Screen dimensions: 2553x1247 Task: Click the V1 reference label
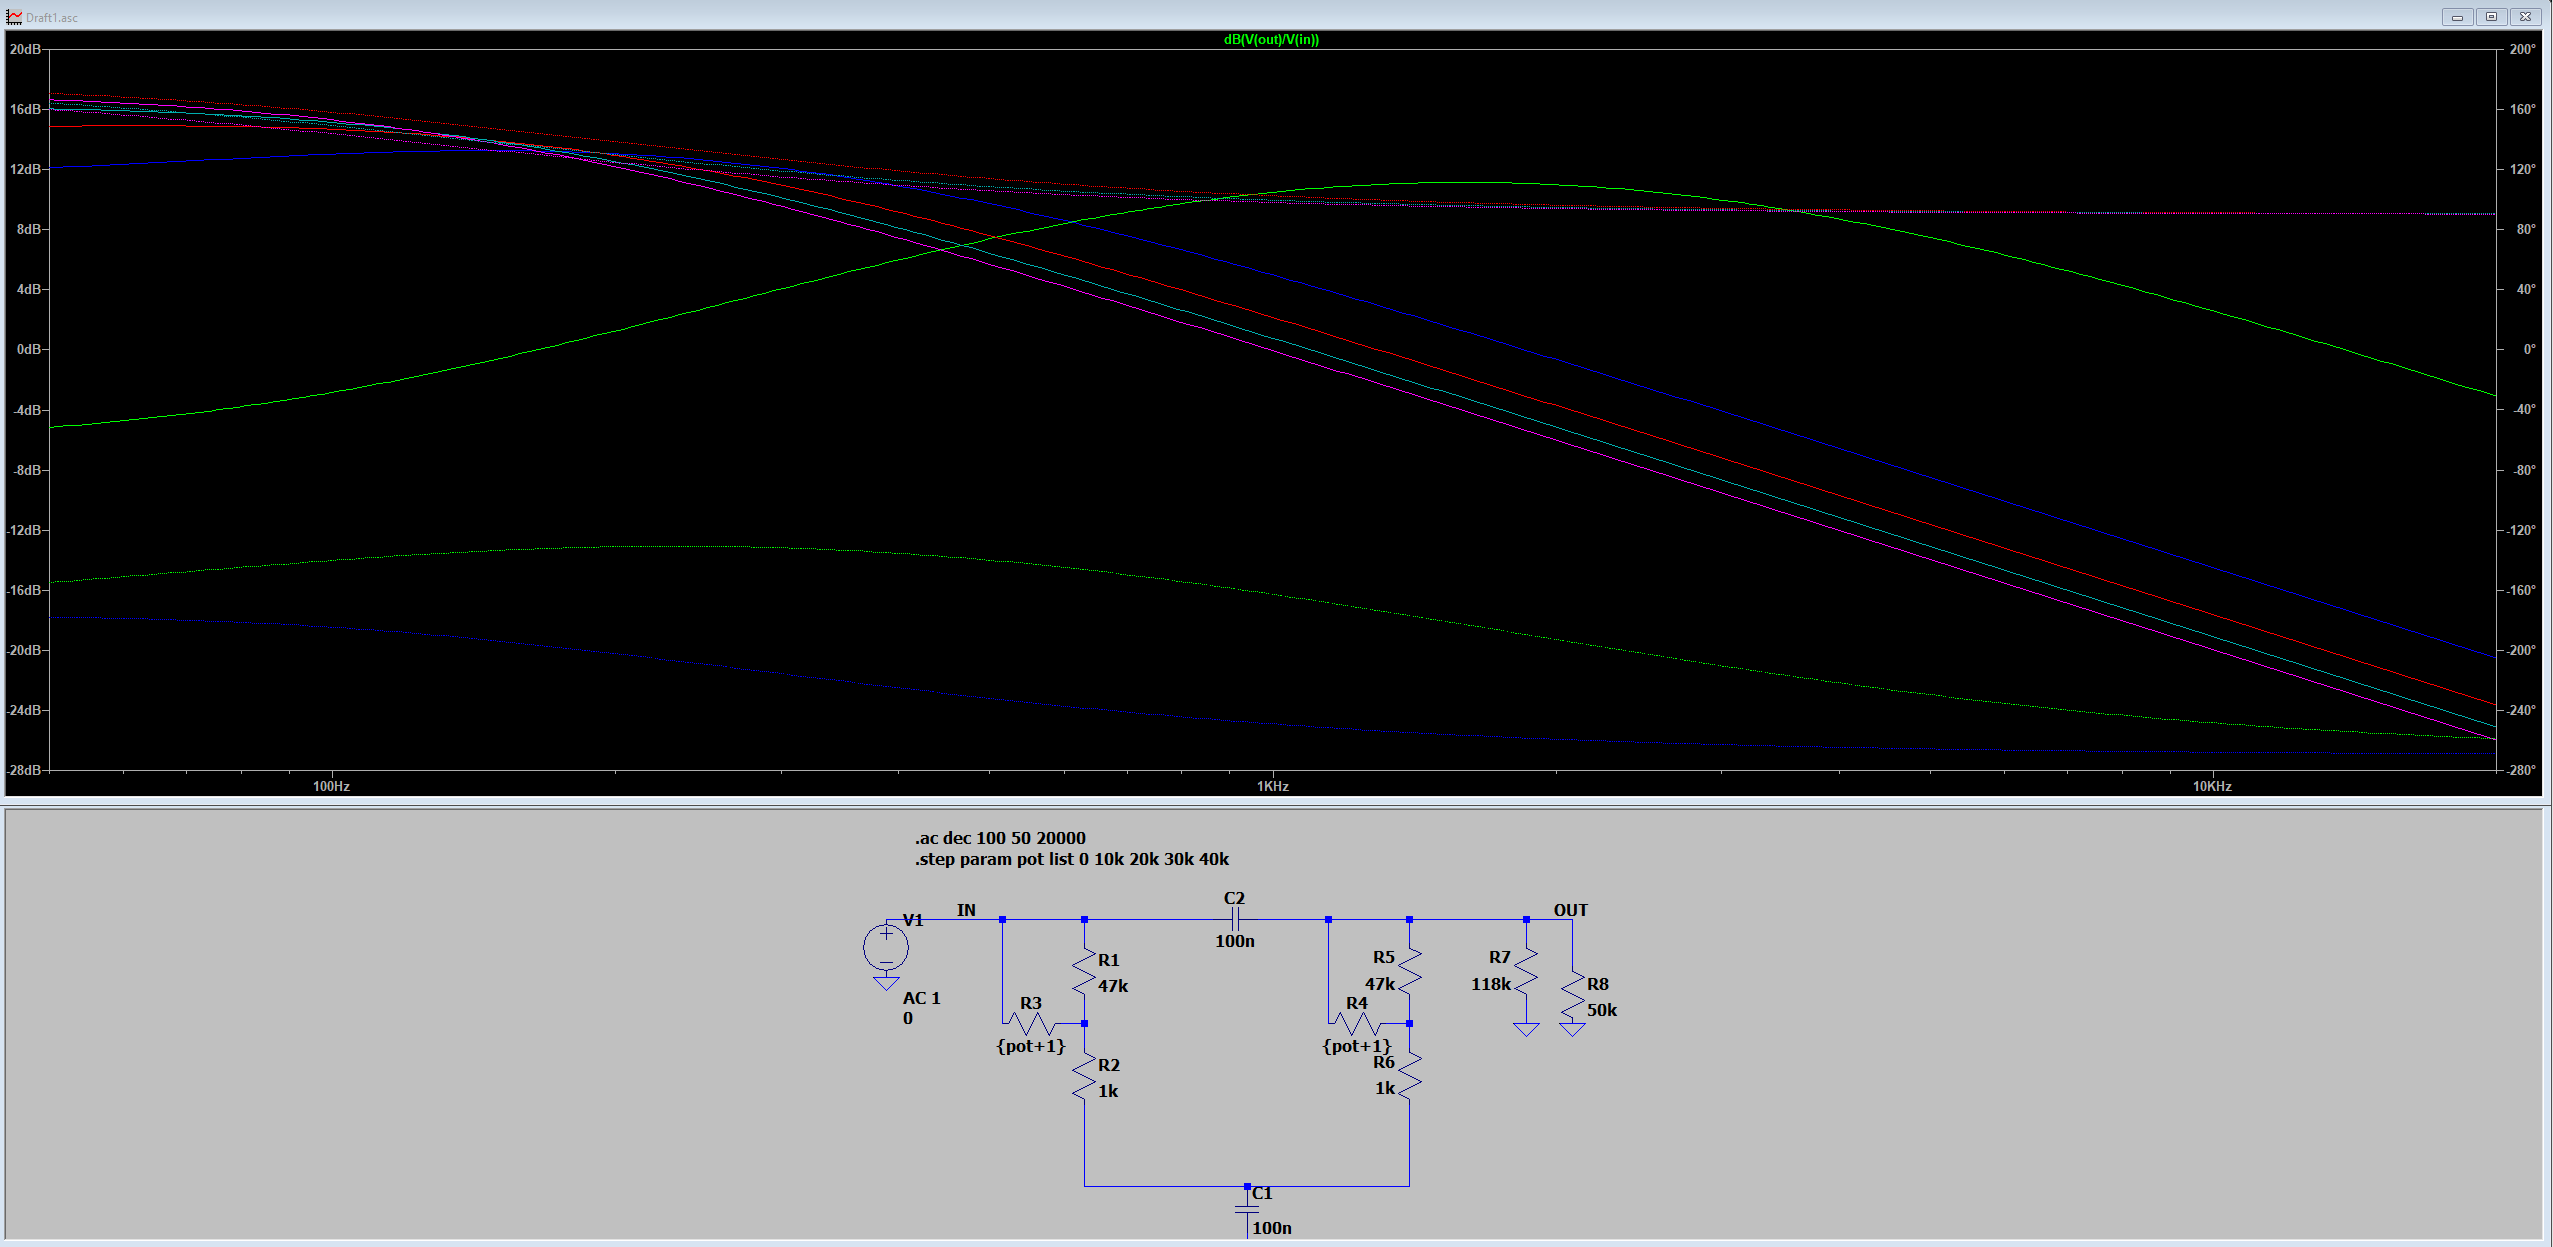[x=913, y=920]
